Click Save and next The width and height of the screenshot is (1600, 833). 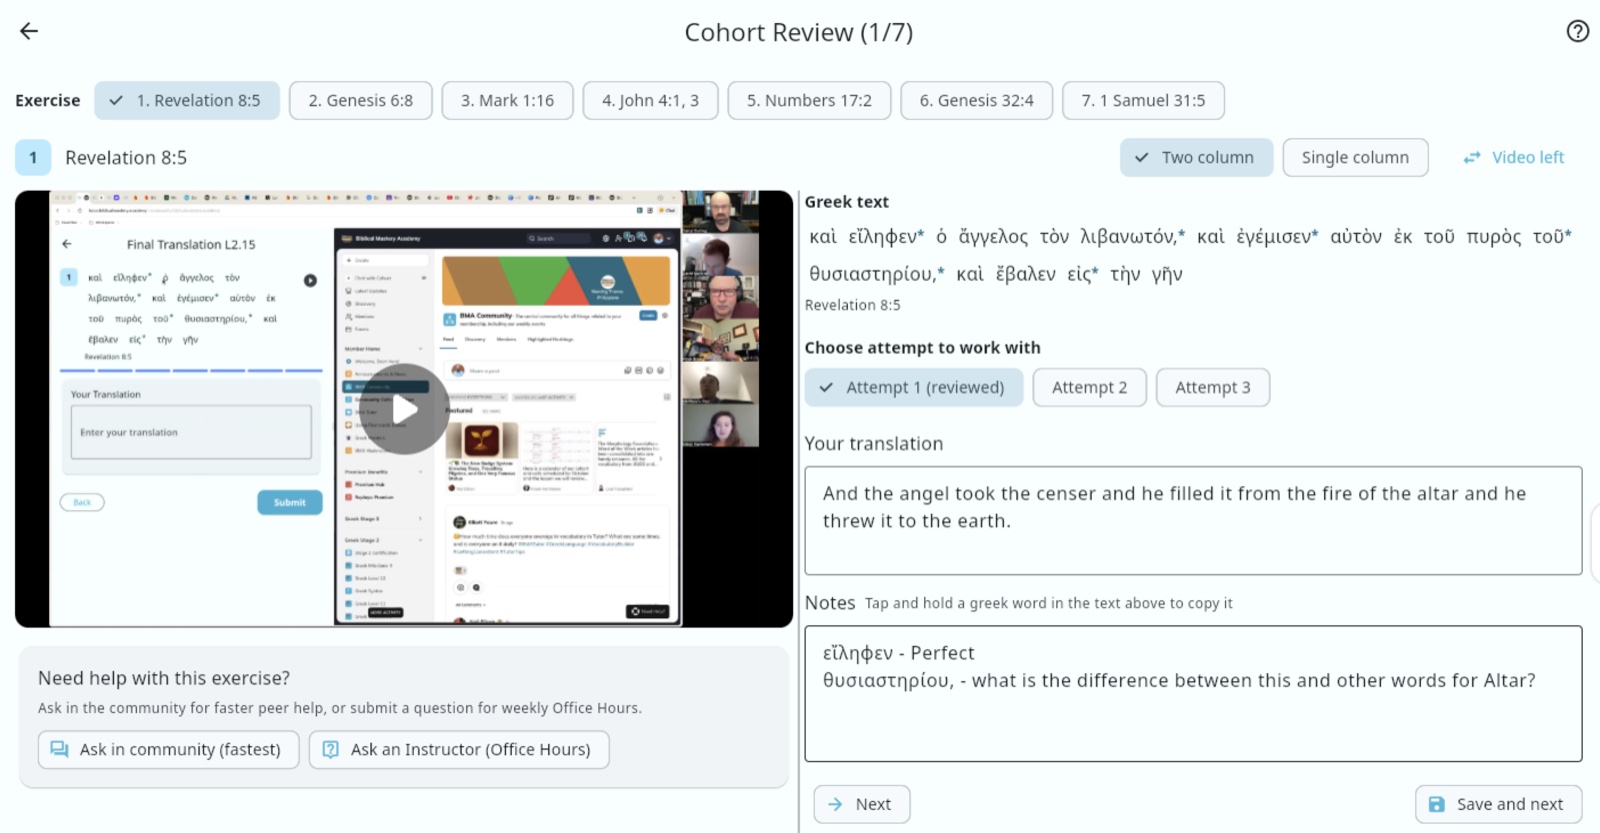(x=1498, y=804)
